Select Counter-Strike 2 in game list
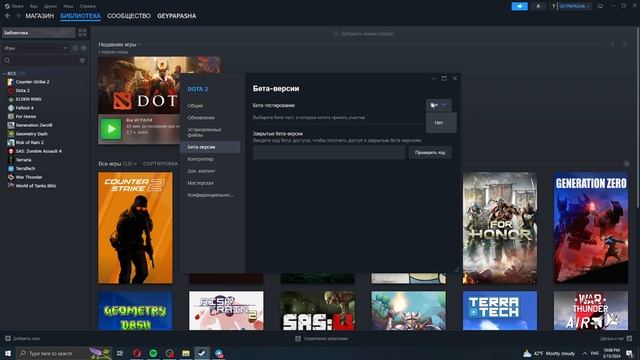Image resolution: width=640 pixels, height=360 pixels. point(32,82)
